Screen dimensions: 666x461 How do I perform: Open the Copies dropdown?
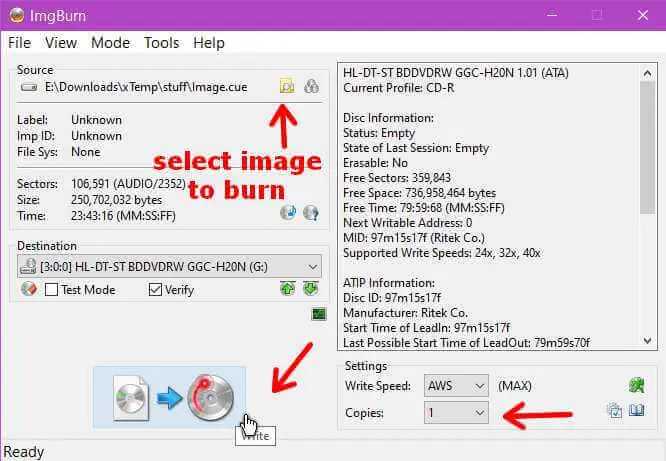456,413
